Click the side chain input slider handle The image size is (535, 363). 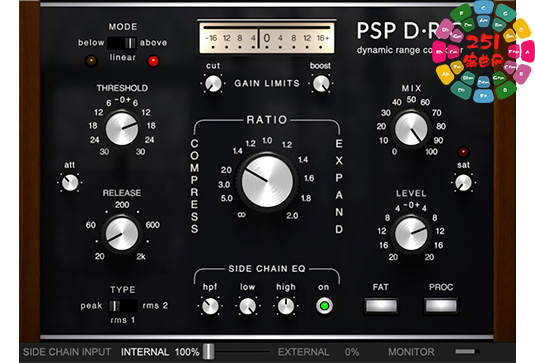[x=208, y=351]
